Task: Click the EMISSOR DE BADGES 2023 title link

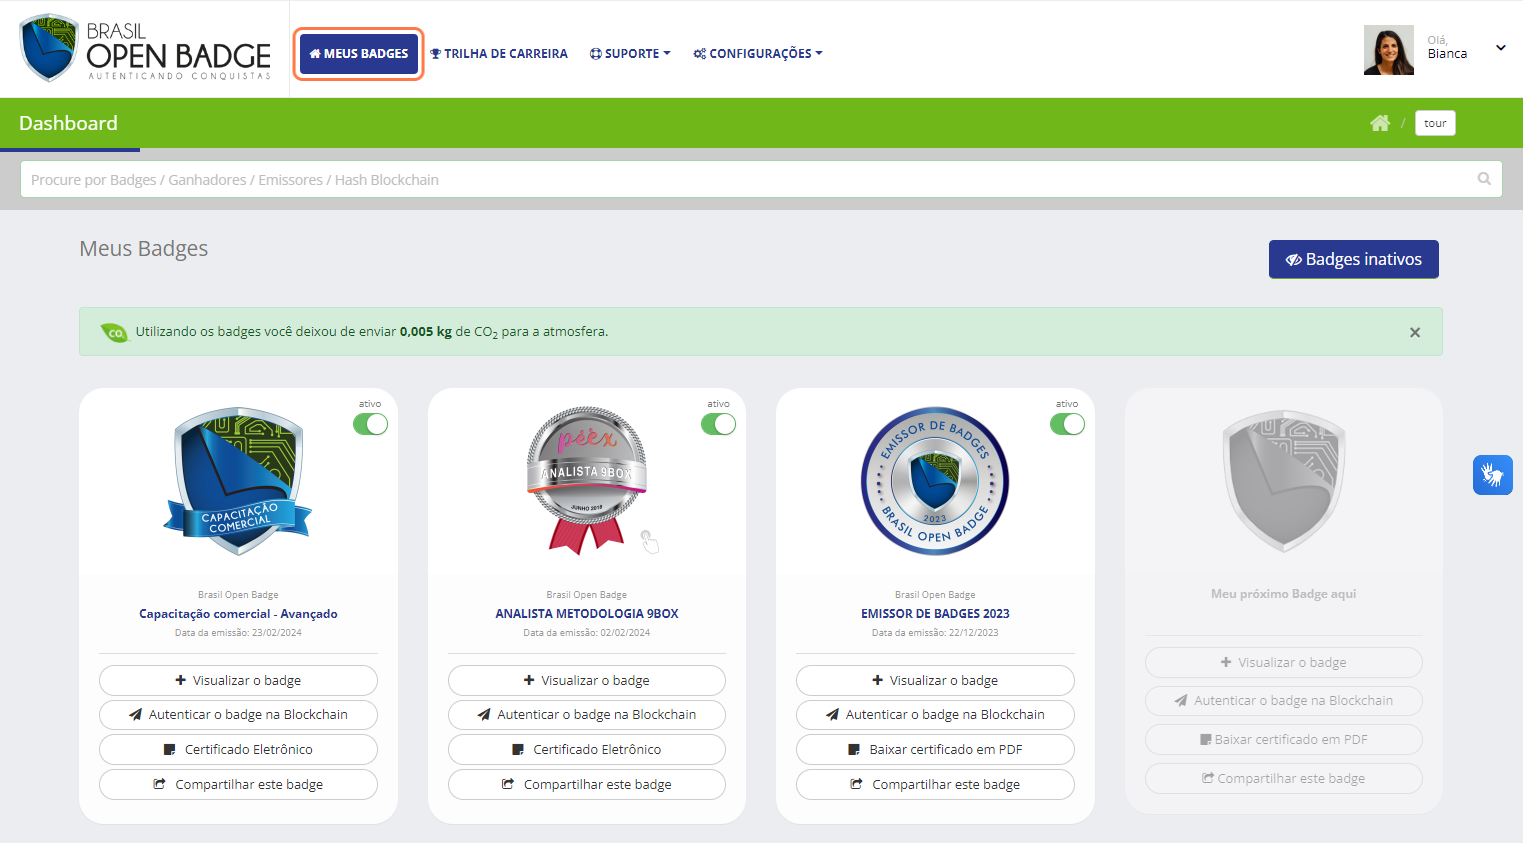Action: click(935, 614)
